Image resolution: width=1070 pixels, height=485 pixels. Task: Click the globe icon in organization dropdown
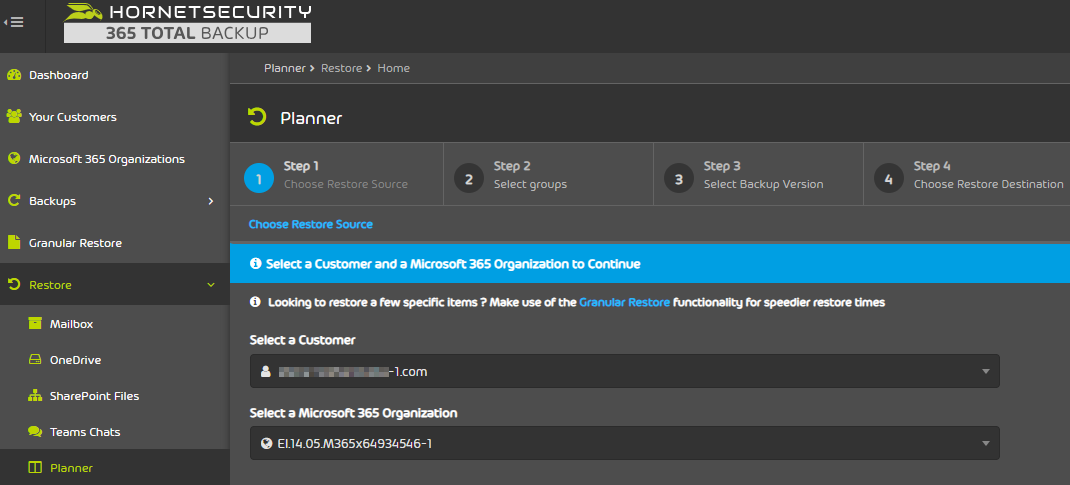coord(267,444)
